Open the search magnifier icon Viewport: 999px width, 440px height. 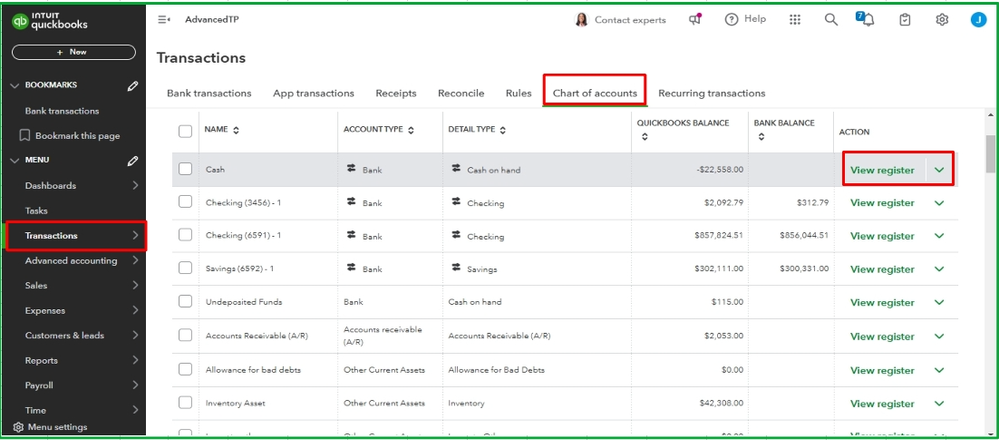coord(830,19)
